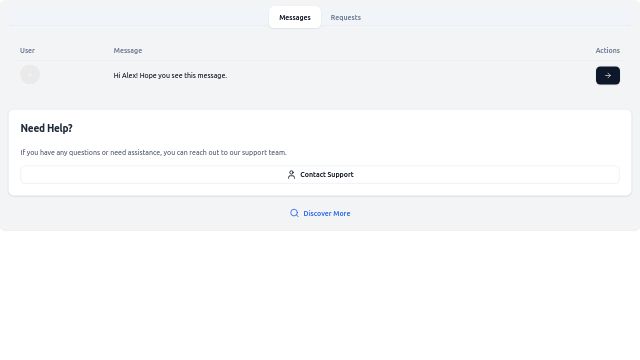Viewport: 640px width, 360px height.
Task: Select the Messages tab
Action: click(x=295, y=18)
